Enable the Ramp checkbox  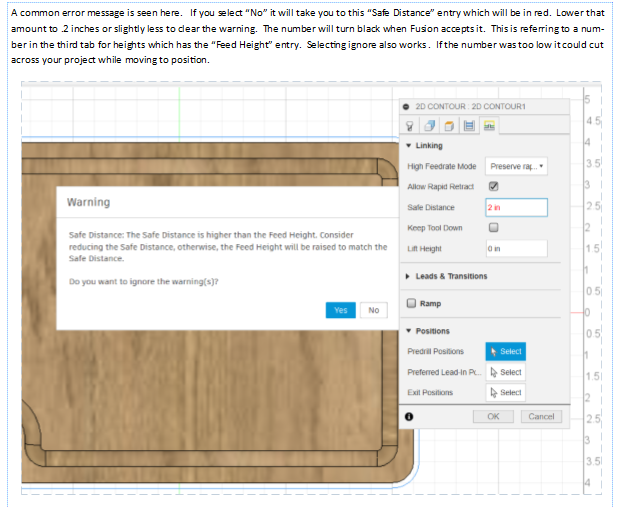pyautogui.click(x=411, y=303)
